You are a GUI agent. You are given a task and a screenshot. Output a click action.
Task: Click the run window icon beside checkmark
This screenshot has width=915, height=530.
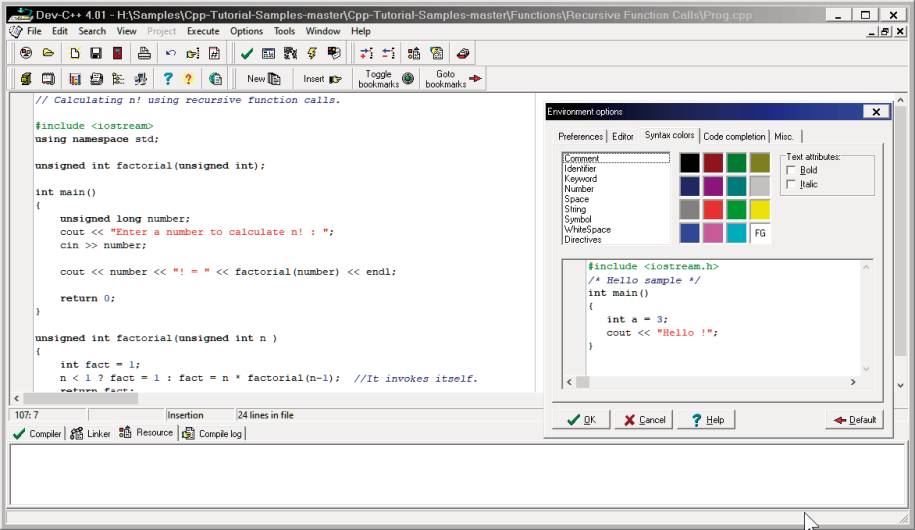268,54
